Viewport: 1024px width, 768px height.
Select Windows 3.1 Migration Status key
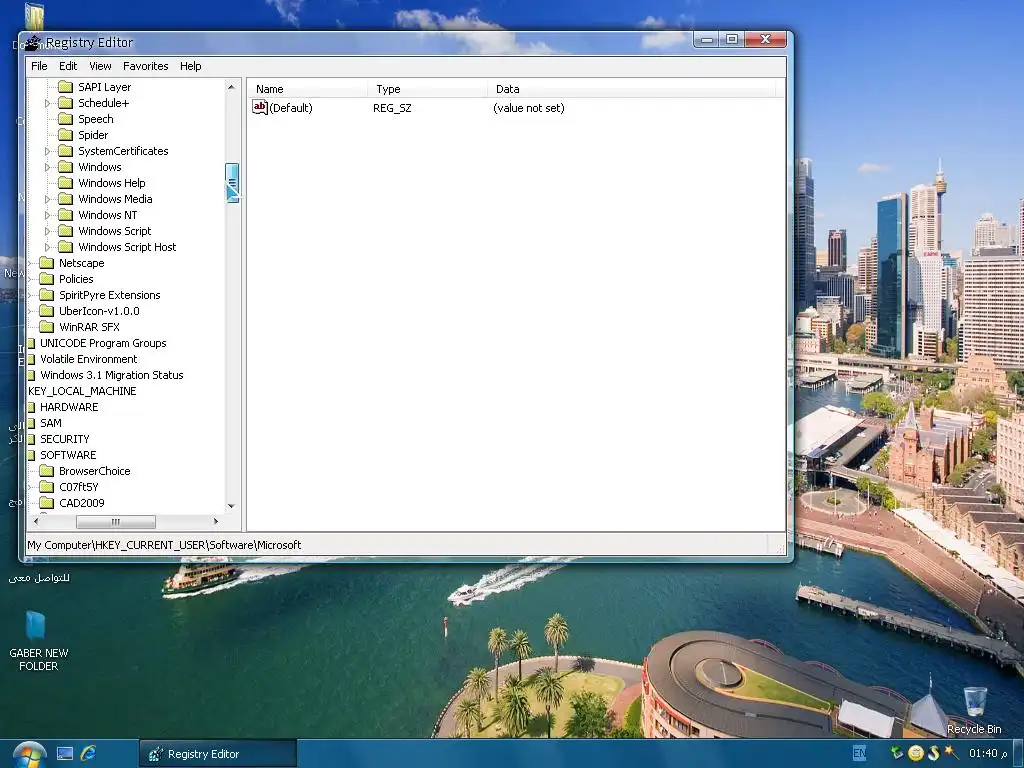point(112,375)
